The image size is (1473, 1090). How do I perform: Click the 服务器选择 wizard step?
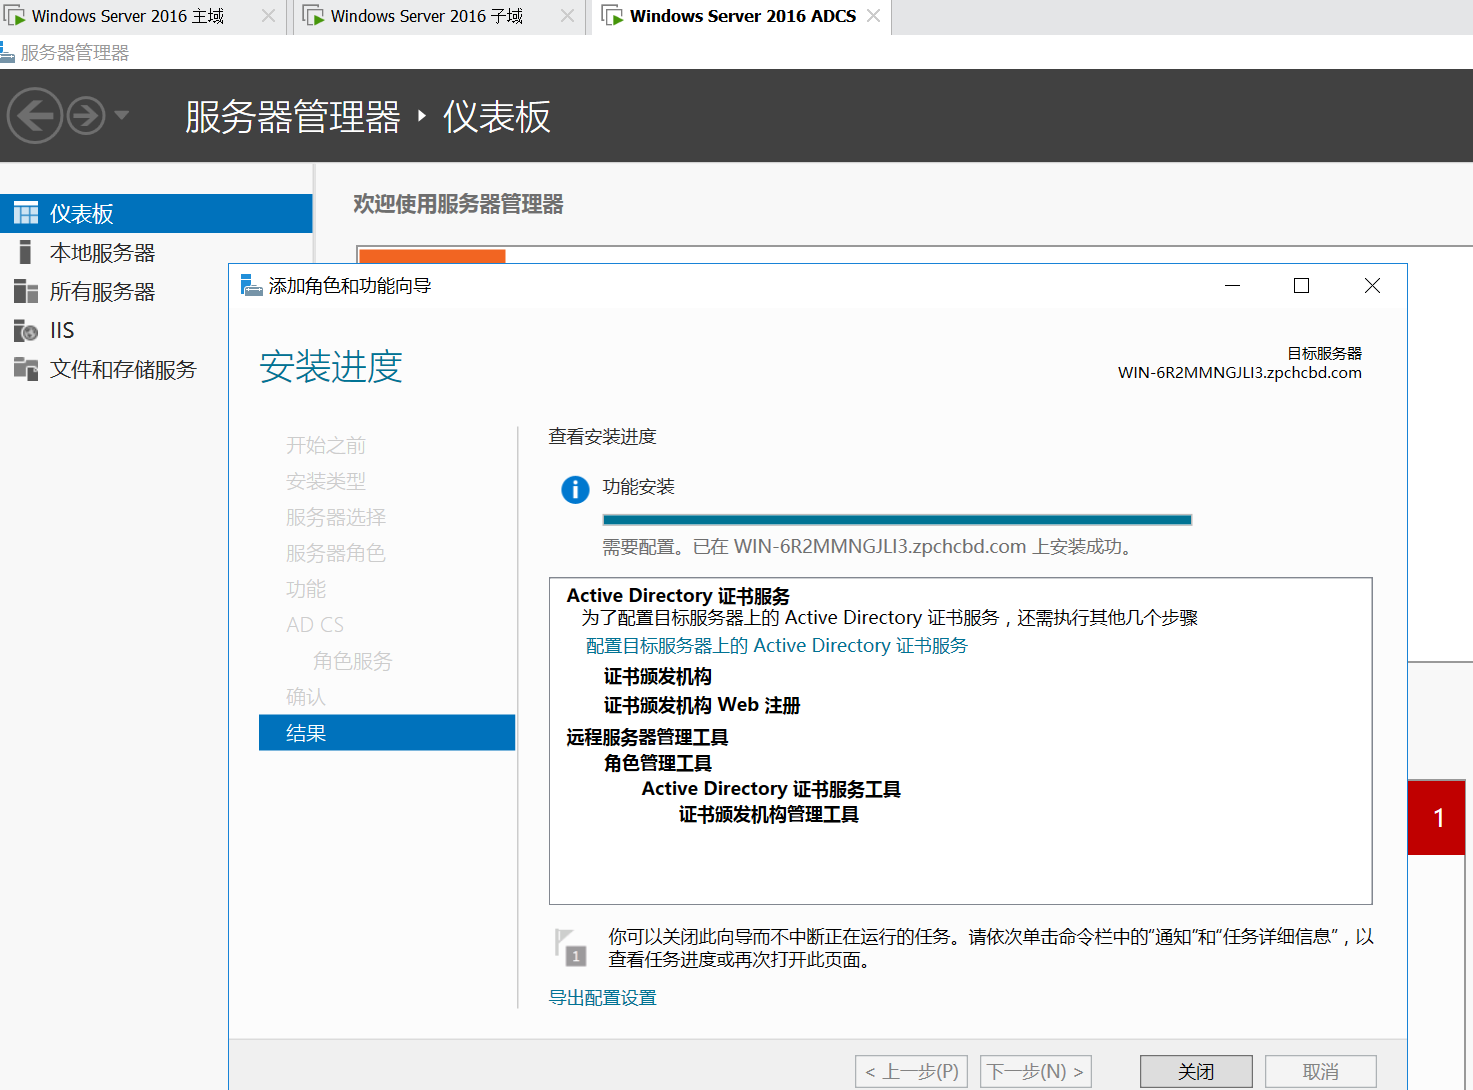(336, 517)
